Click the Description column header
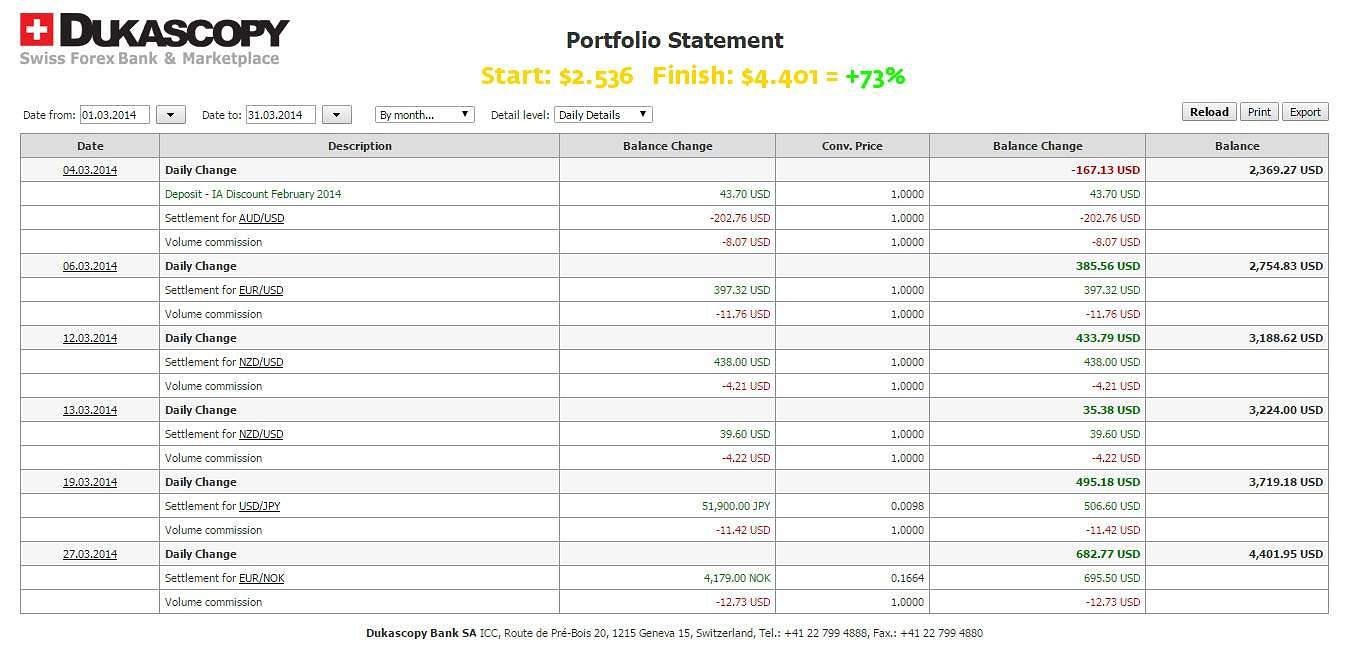The width and height of the screenshot is (1349, 657). (x=360, y=146)
